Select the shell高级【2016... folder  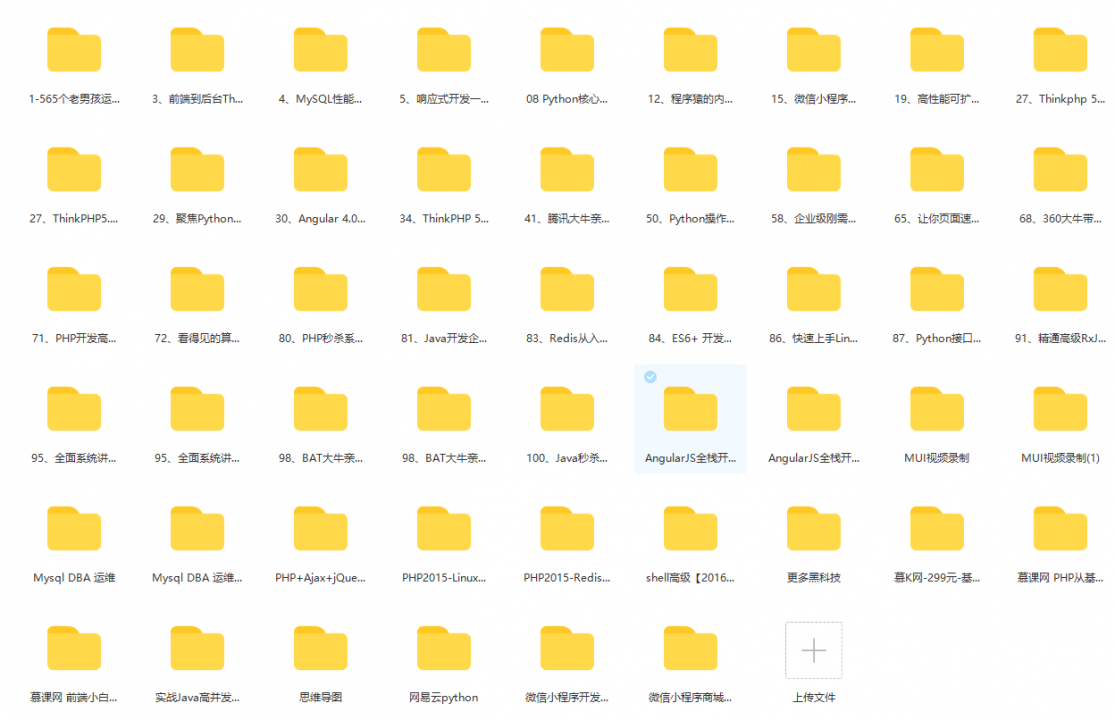tap(690, 529)
